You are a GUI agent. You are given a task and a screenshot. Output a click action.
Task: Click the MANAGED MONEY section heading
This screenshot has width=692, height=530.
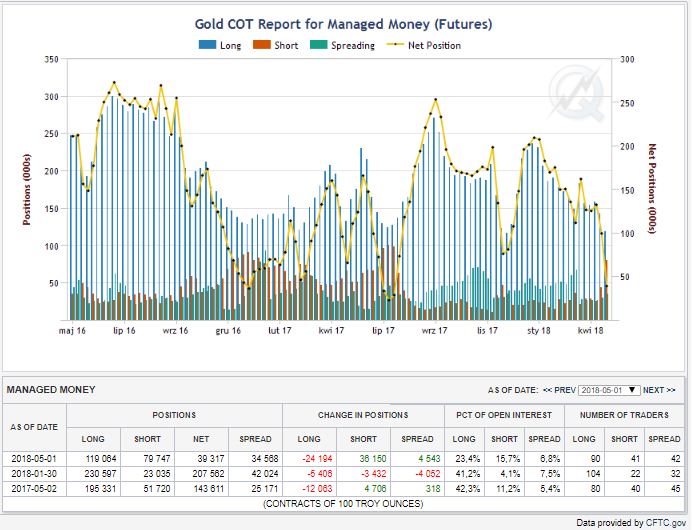51,390
